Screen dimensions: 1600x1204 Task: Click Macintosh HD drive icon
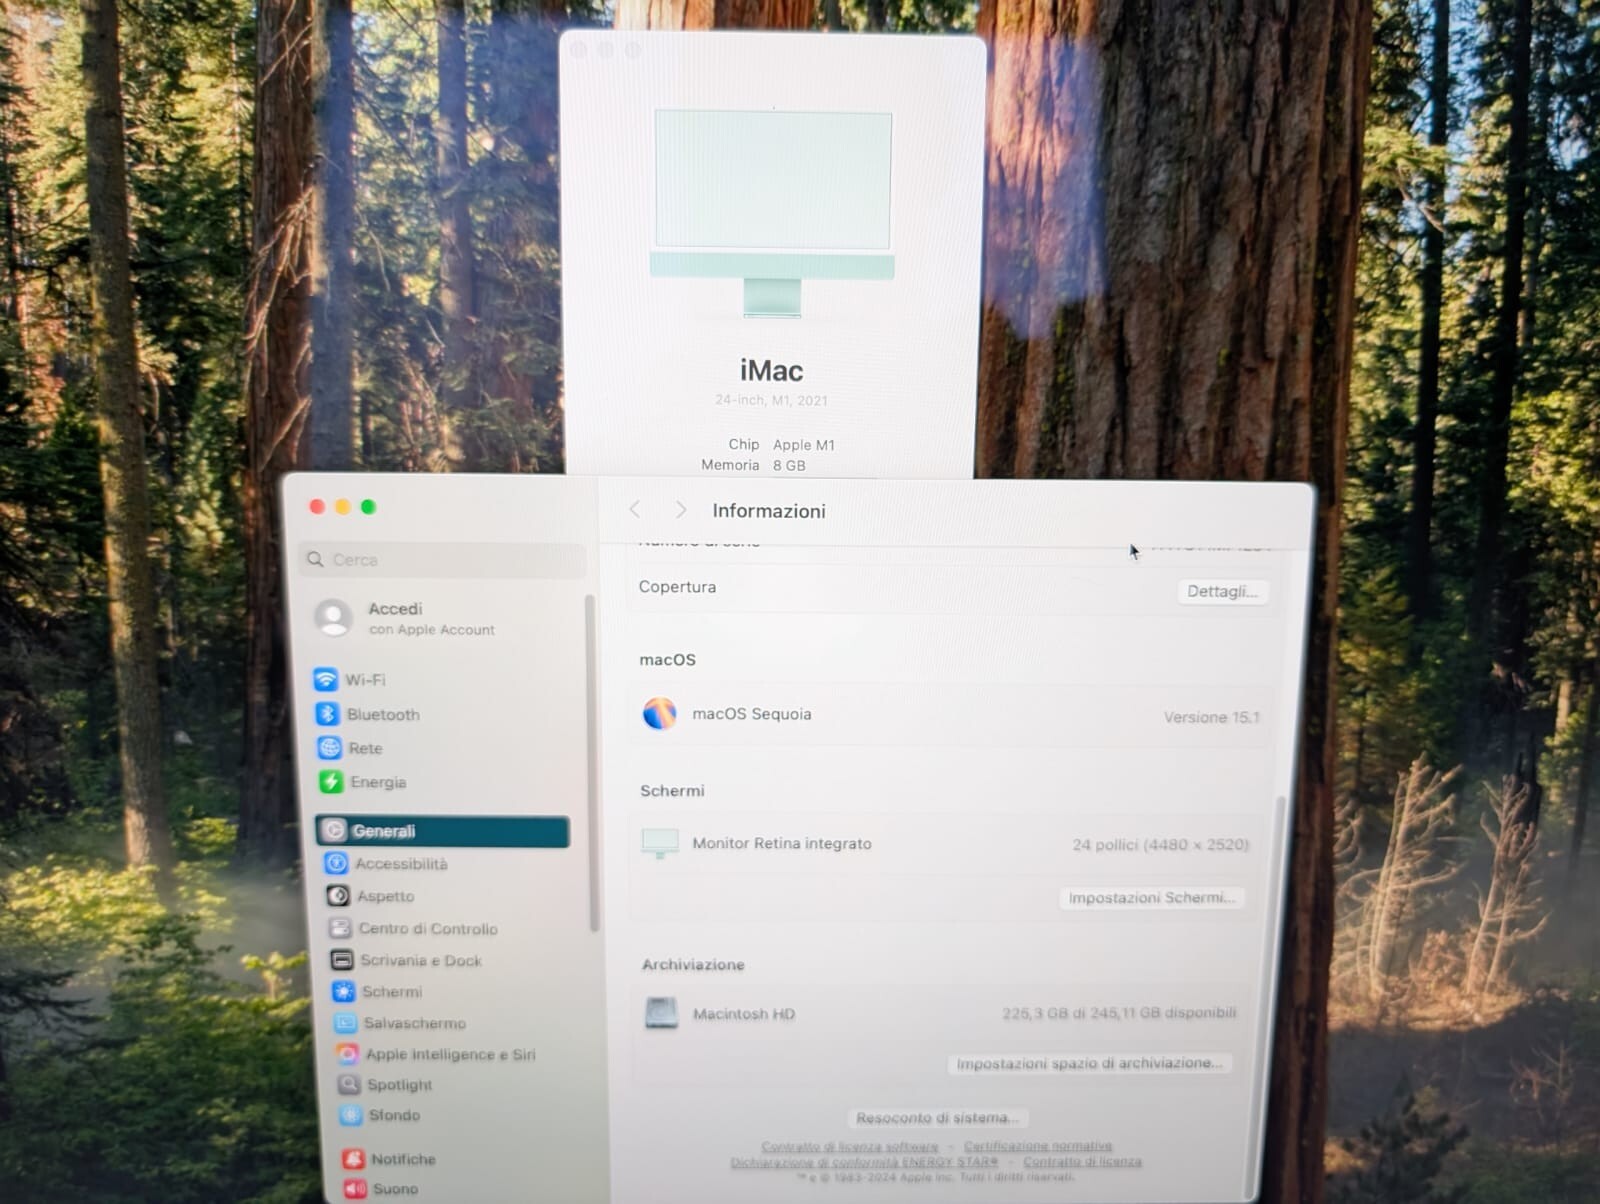tap(662, 1013)
